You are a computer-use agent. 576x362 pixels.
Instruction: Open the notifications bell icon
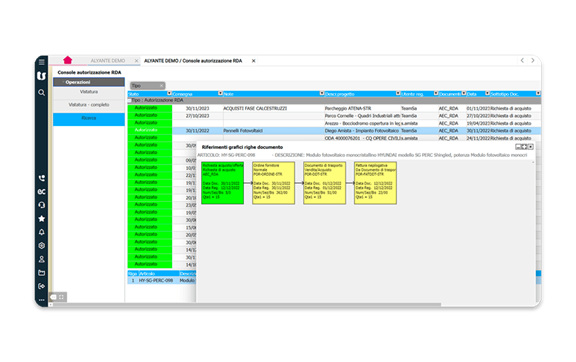tap(42, 232)
